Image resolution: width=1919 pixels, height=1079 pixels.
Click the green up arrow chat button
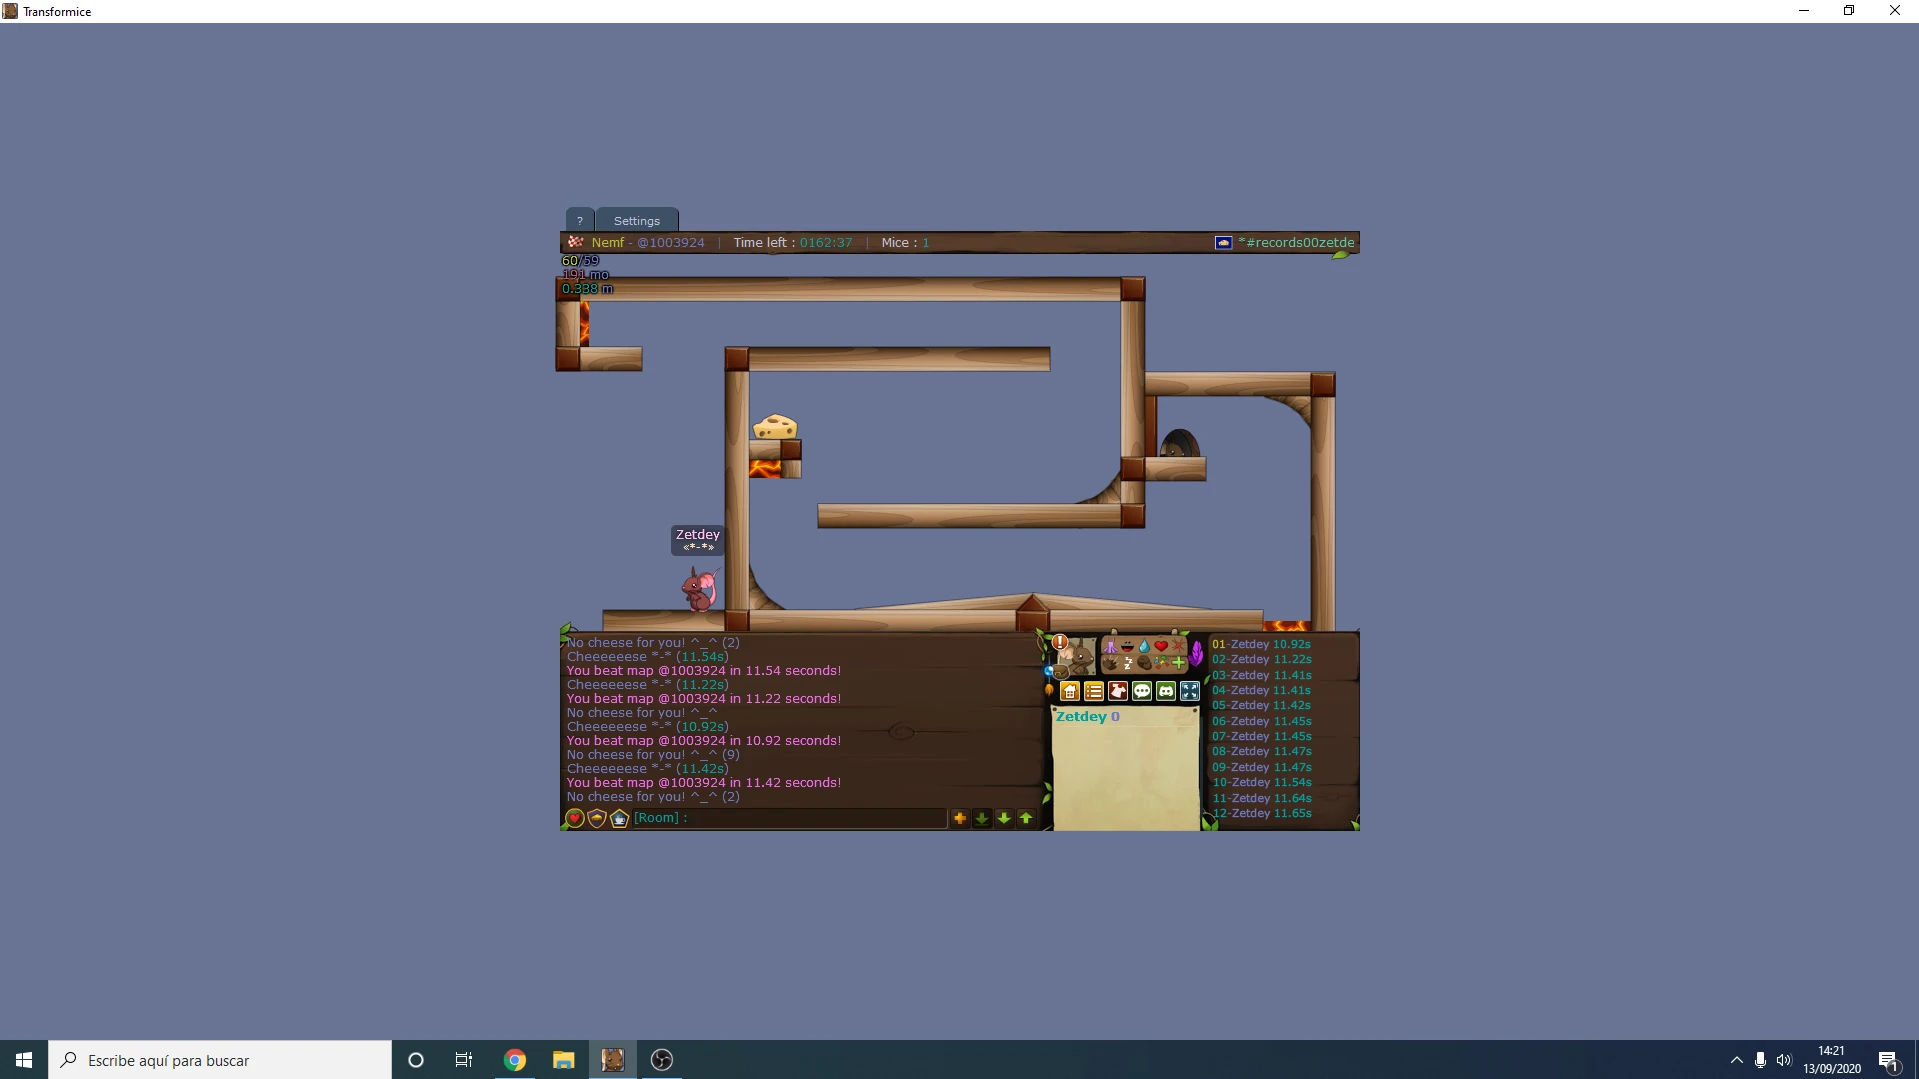[x=1026, y=818]
